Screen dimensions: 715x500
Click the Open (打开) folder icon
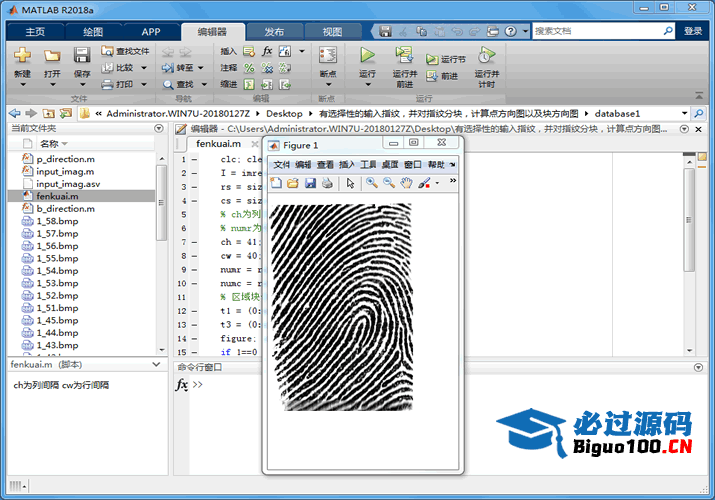pyautogui.click(x=52, y=56)
